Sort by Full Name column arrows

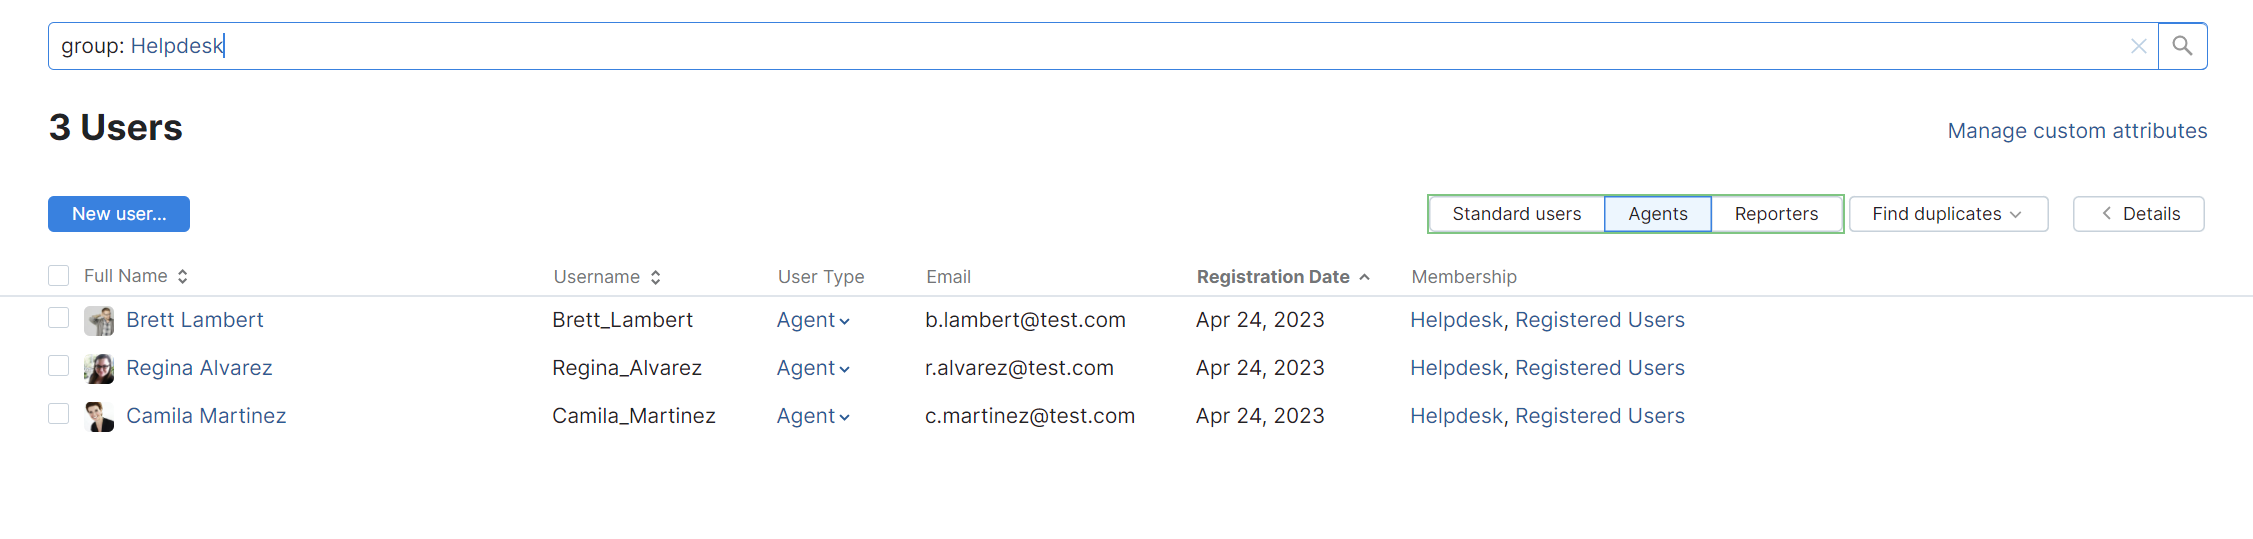(183, 277)
